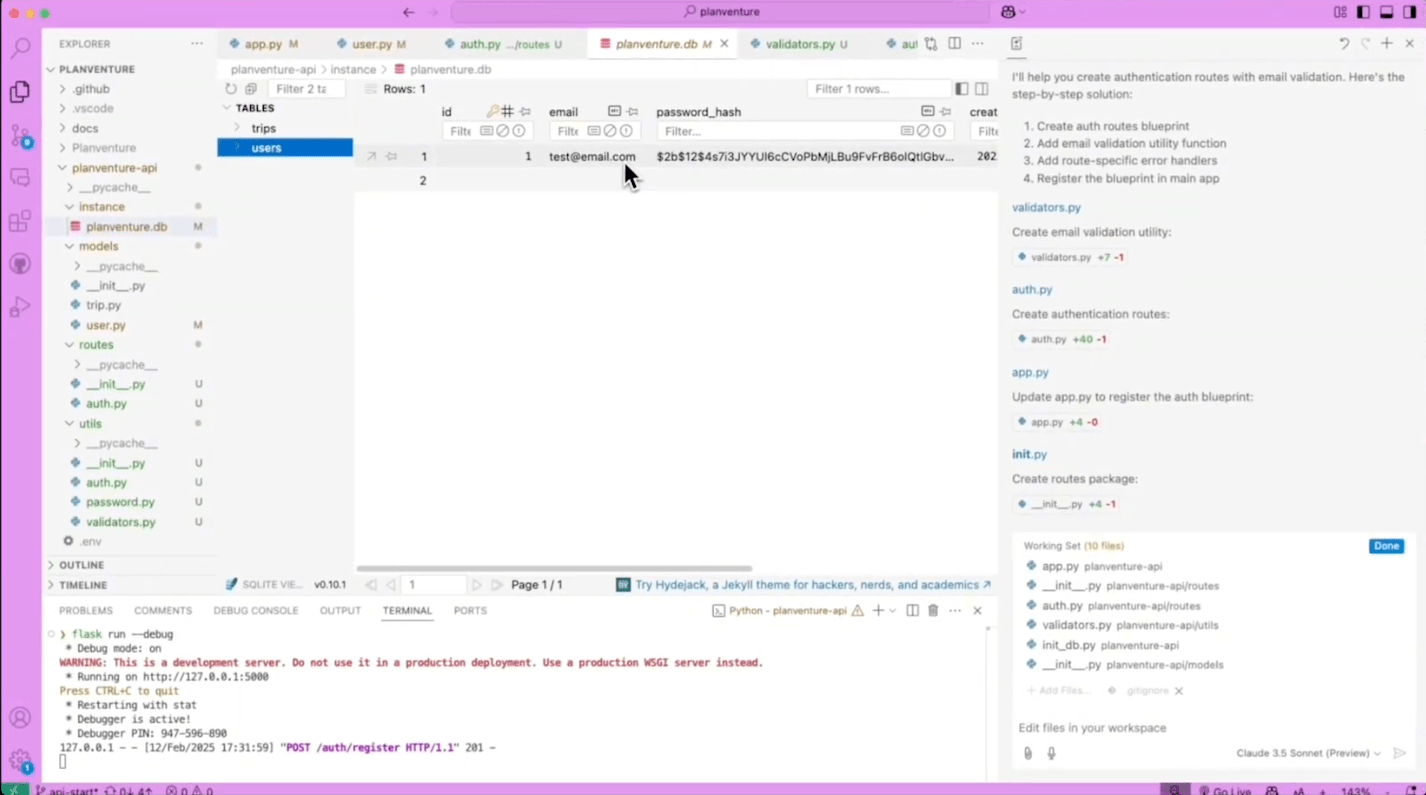Open the Run and Debug view
Viewport: 1426px width, 795px height.
tap(20, 307)
